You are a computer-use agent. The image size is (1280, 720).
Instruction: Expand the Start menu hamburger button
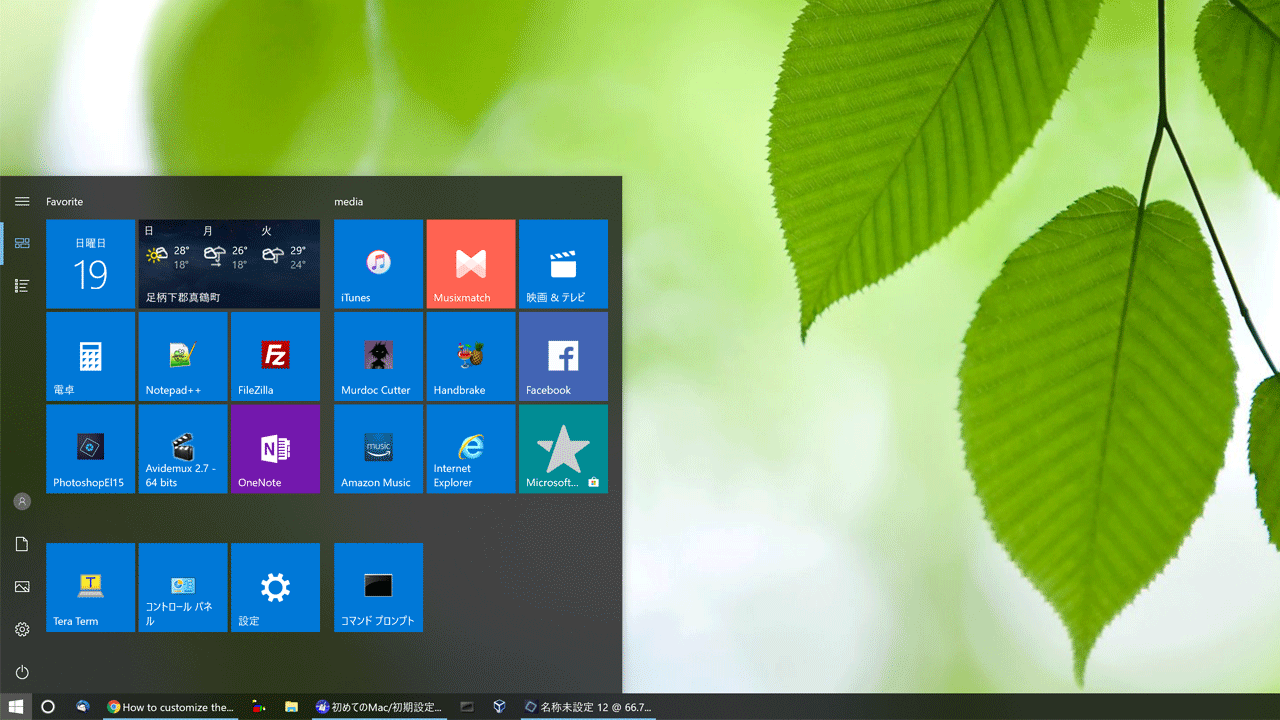(x=22, y=201)
